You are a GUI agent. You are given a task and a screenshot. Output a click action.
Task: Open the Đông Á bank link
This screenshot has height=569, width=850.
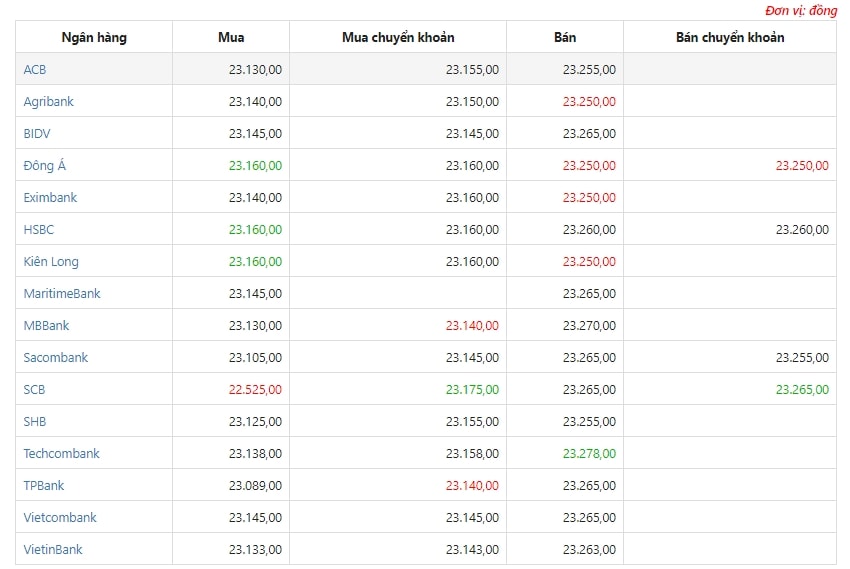click(44, 165)
